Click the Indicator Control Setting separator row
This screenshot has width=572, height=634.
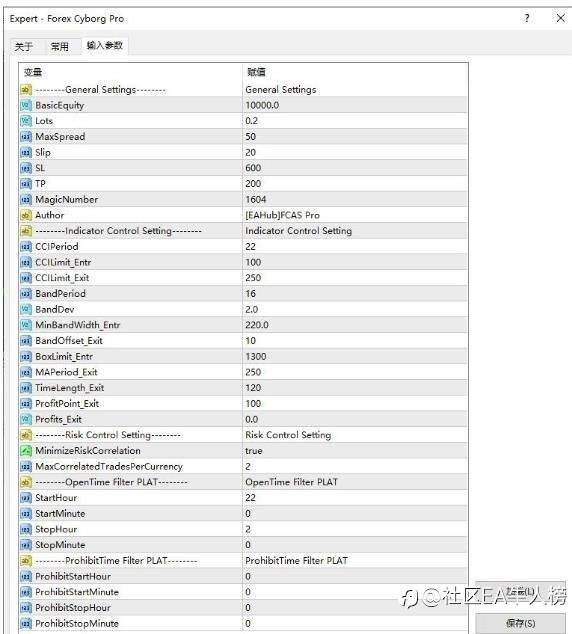click(x=243, y=231)
